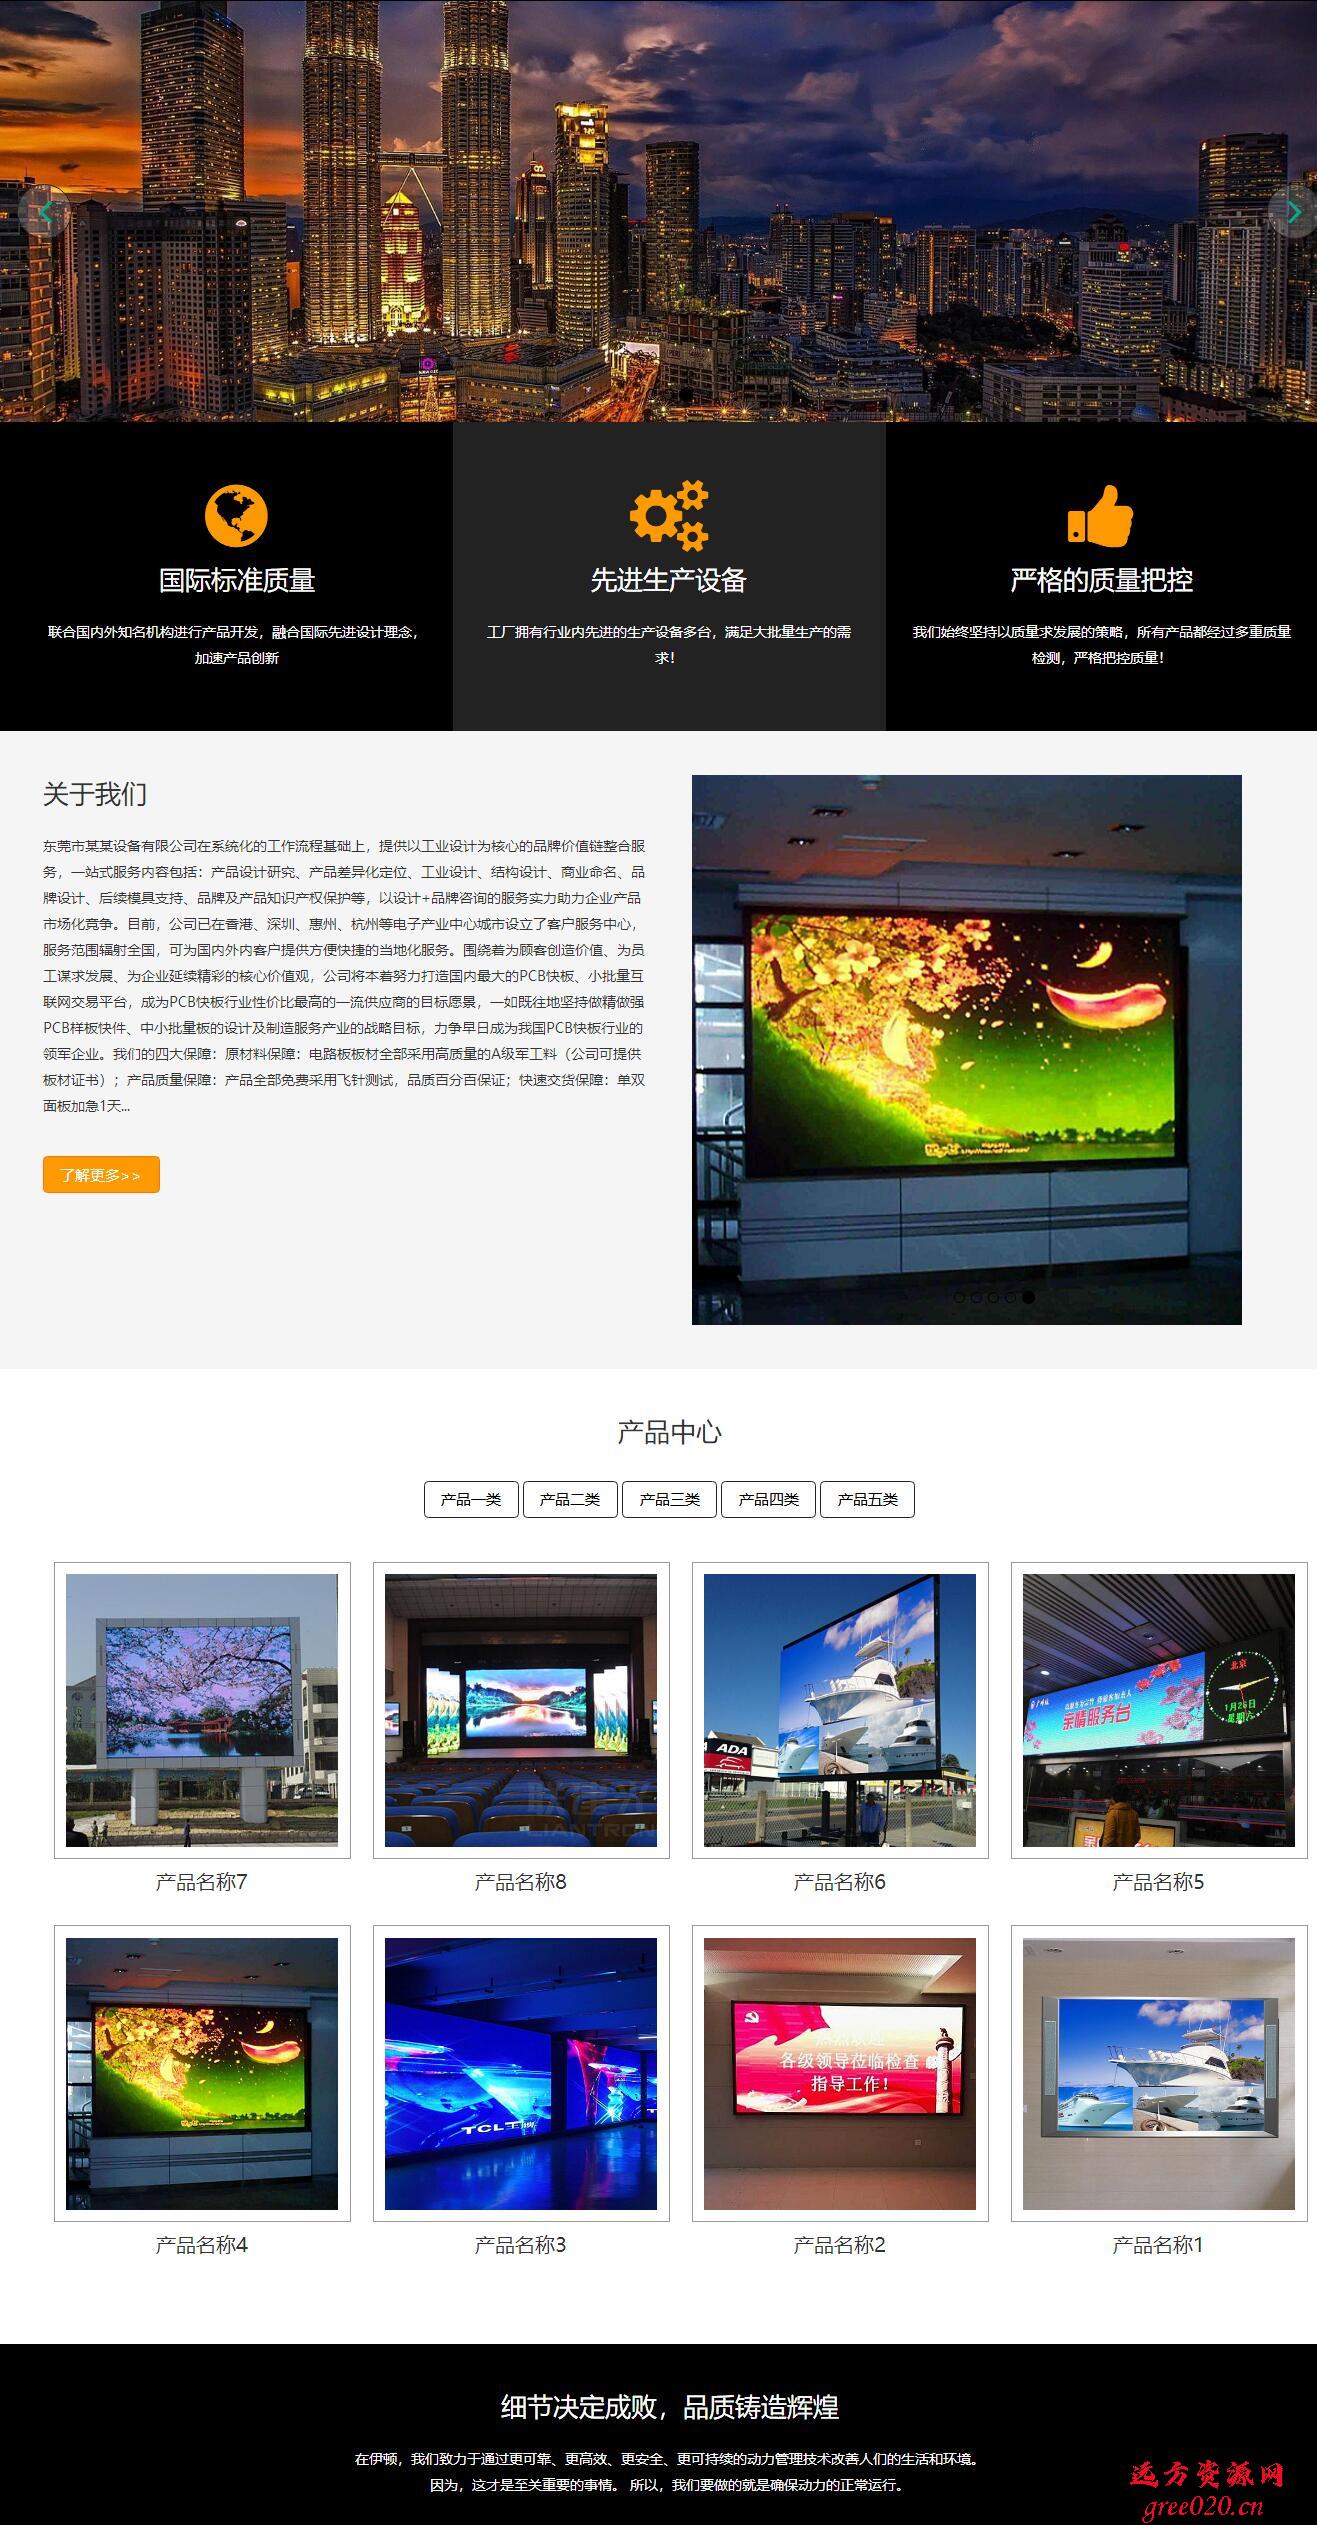Screen dimensions: 1317x2525
Task: Click the next slide arrow on banner
Action: pyautogui.click(x=1292, y=211)
